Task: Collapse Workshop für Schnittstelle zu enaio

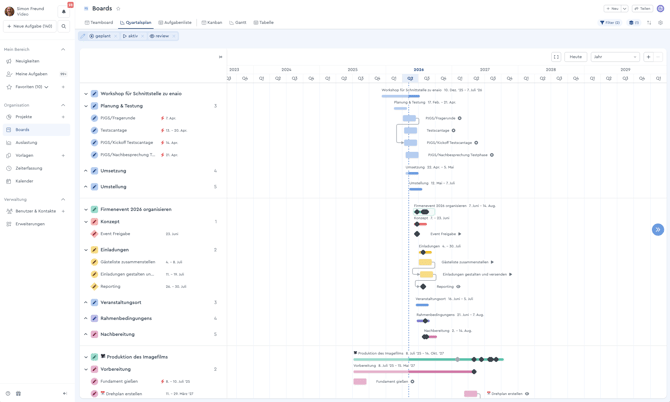Action: pyautogui.click(x=85, y=94)
